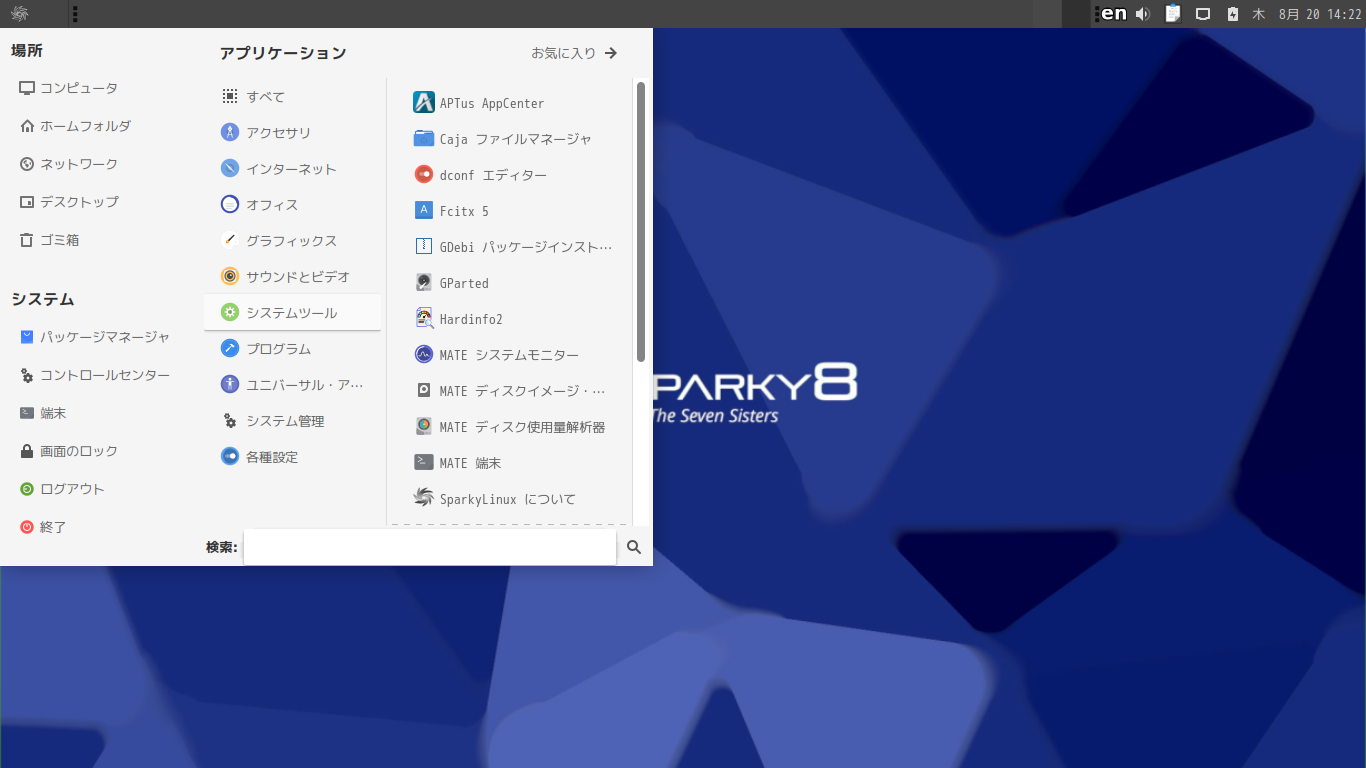Open パッケージマネージャ

tap(95, 337)
